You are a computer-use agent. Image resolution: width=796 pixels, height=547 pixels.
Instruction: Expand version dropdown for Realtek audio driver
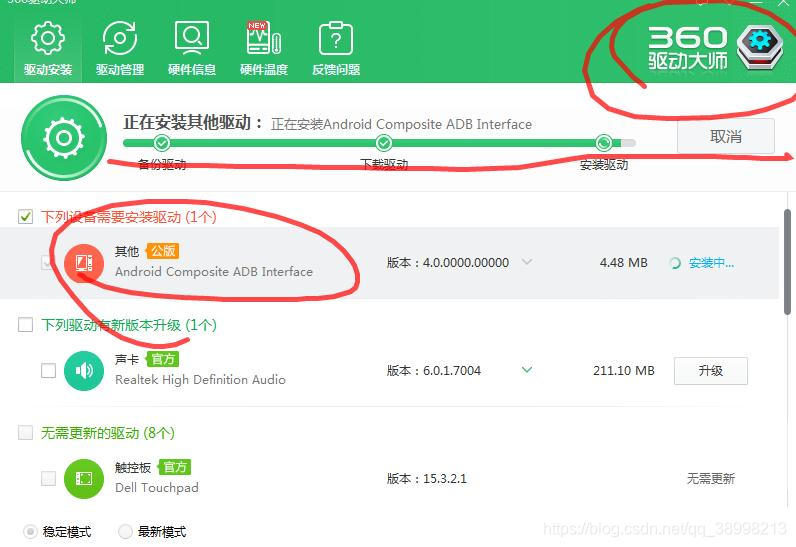[x=527, y=369]
